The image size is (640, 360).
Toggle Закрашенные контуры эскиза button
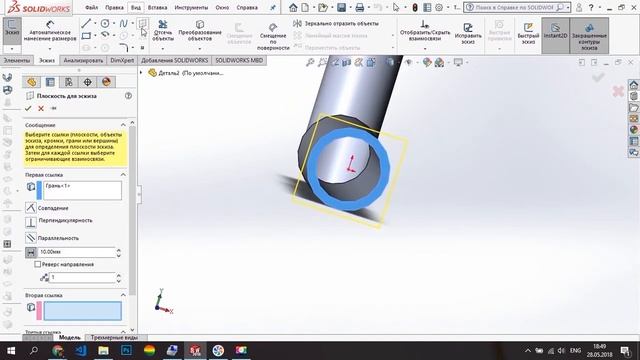coord(589,36)
